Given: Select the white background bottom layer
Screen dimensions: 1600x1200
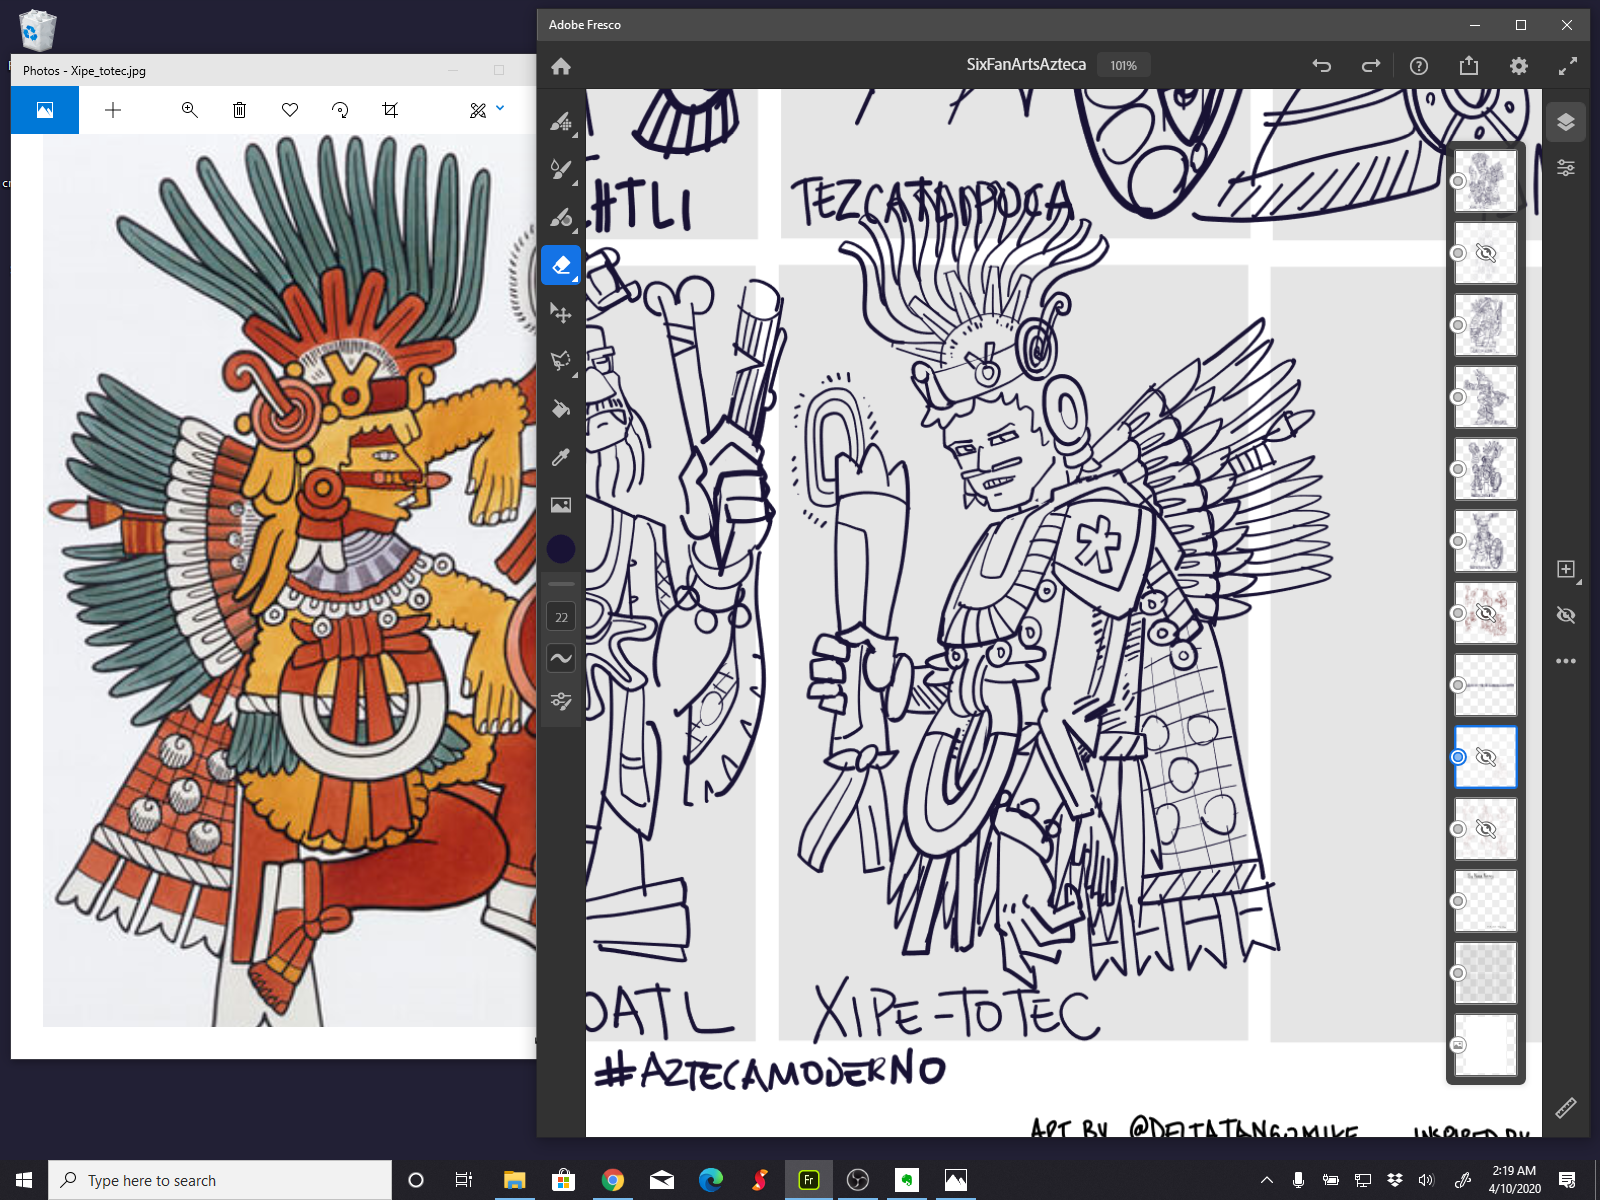Looking at the screenshot, I should [x=1485, y=1045].
